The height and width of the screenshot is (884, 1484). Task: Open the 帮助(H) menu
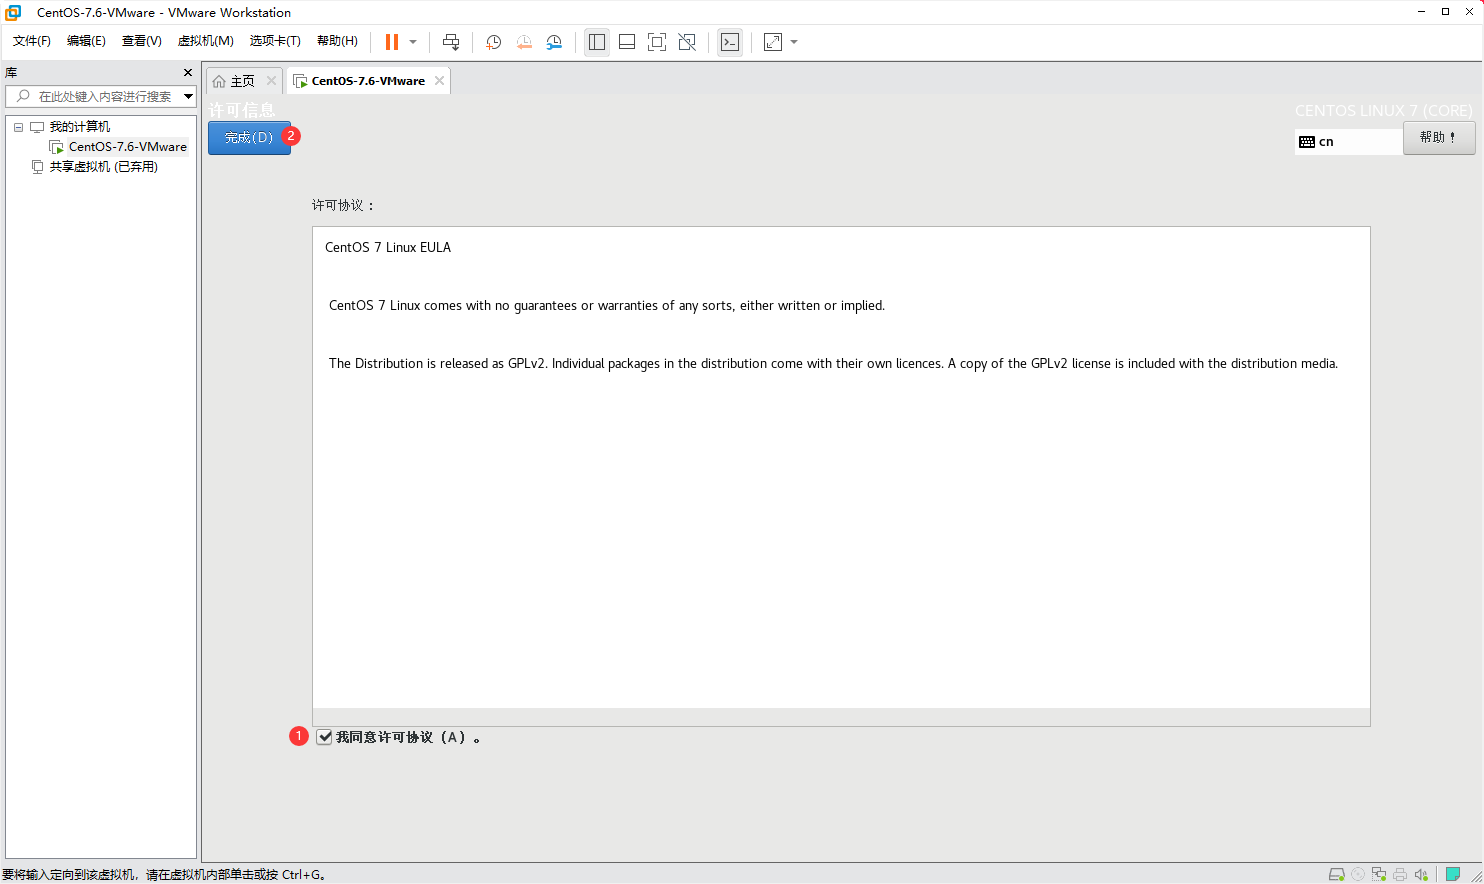pyautogui.click(x=337, y=41)
